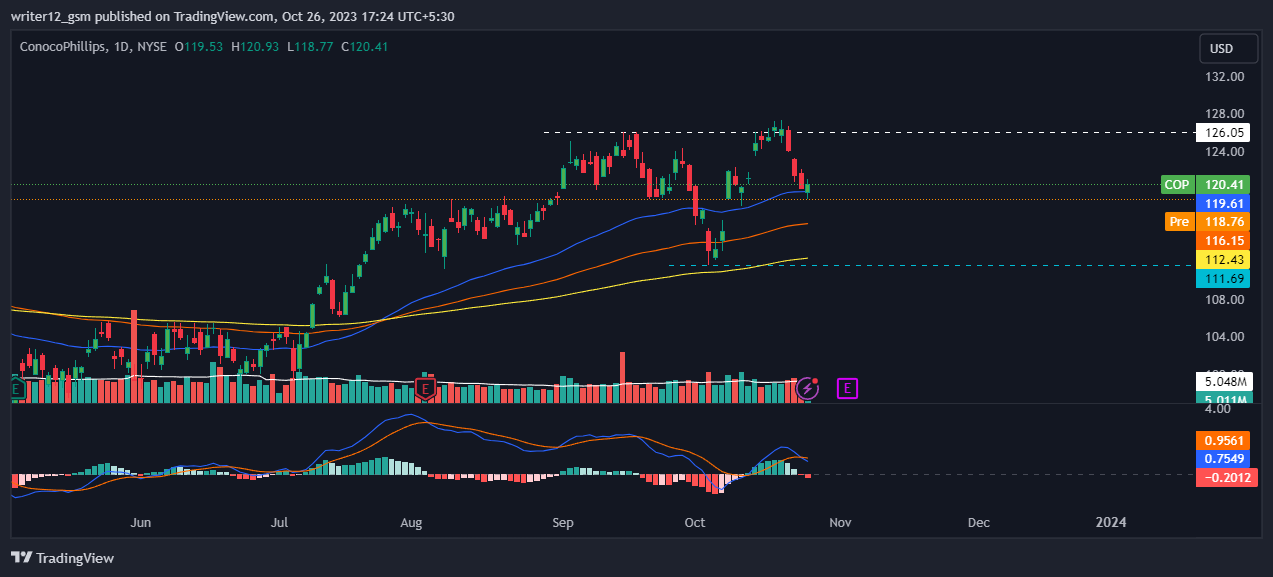Click the Aug label on time axis

click(411, 522)
